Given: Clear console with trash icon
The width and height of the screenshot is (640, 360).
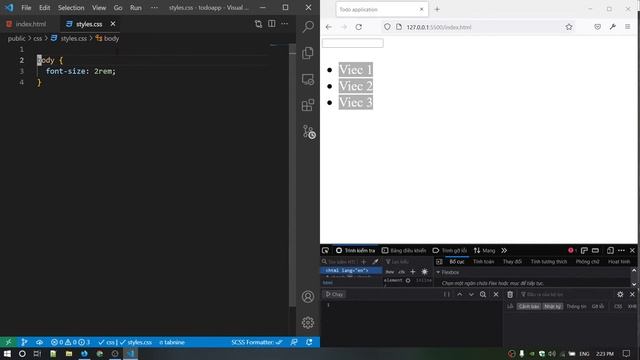Looking at the screenshot, I should tap(510, 294).
